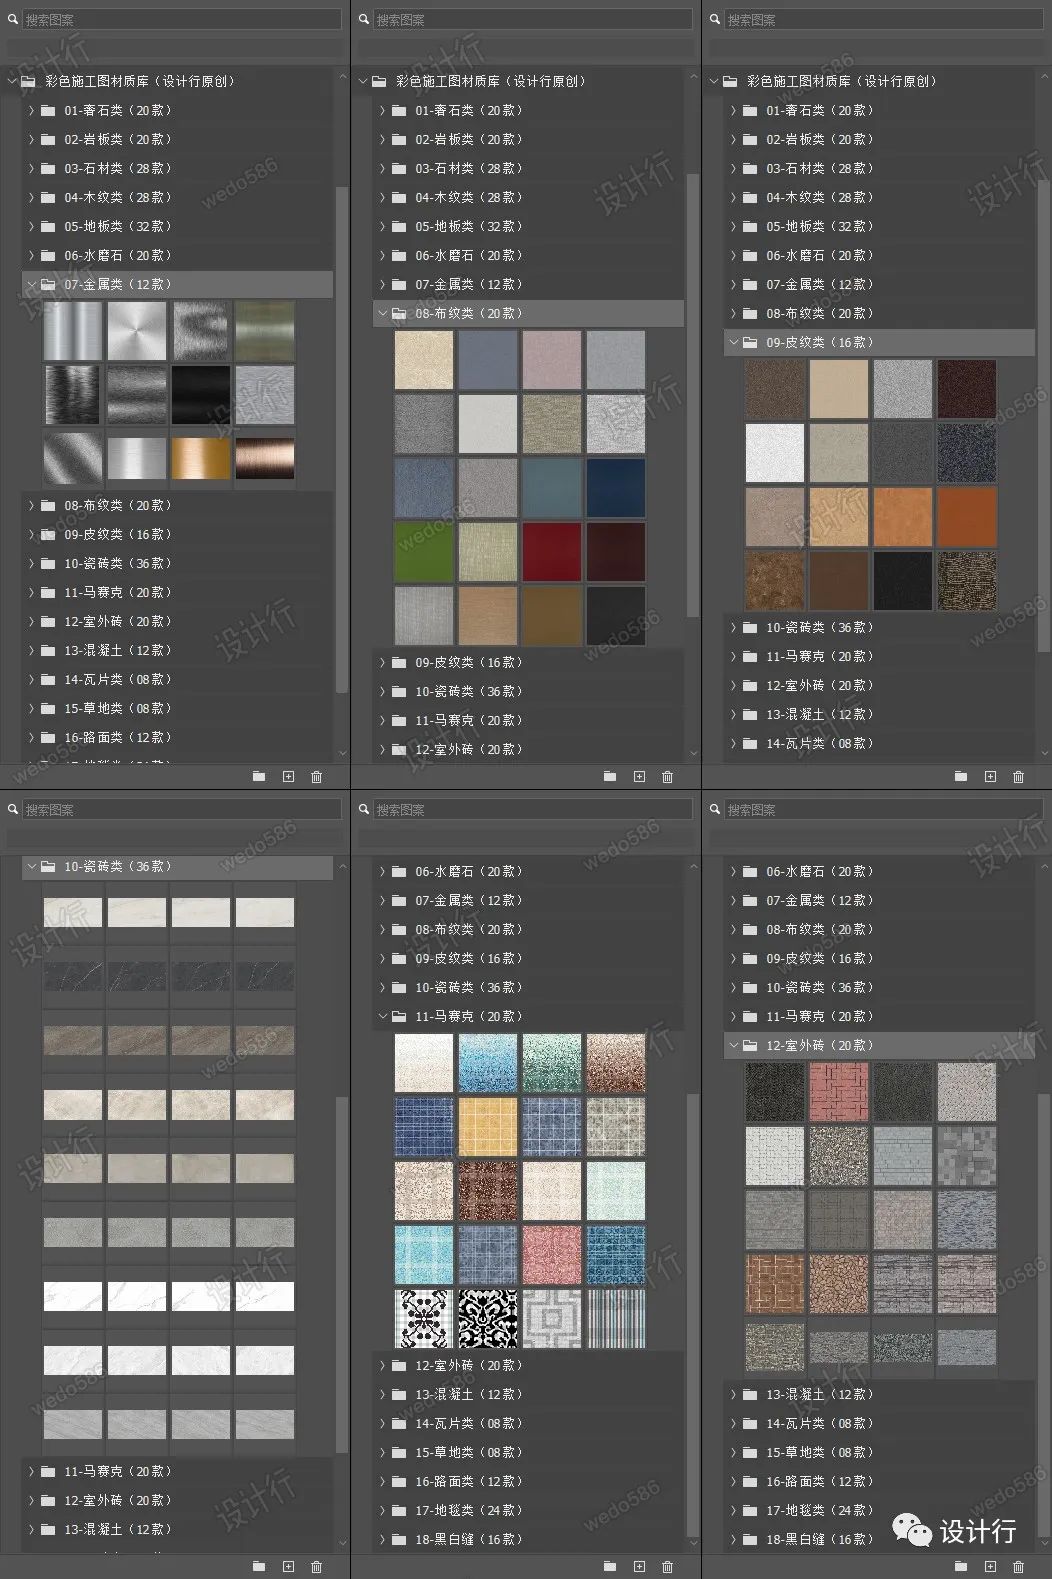
Task: Select the solid black brushed metal pattern
Action: 201,394
